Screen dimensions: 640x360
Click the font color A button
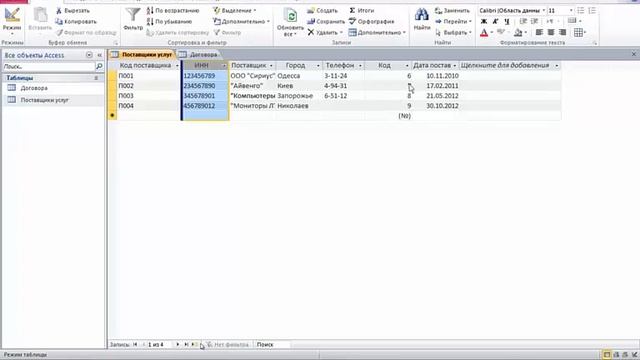(484, 32)
